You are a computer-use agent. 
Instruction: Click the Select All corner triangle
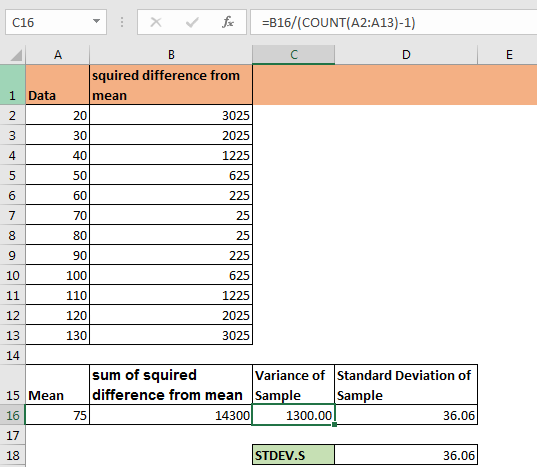click(x=16, y=55)
